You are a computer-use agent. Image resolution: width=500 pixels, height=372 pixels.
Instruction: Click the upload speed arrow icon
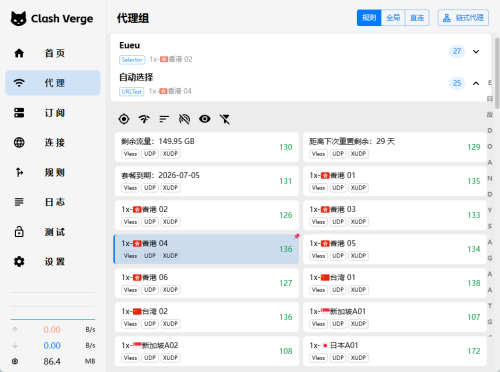pyautogui.click(x=15, y=329)
